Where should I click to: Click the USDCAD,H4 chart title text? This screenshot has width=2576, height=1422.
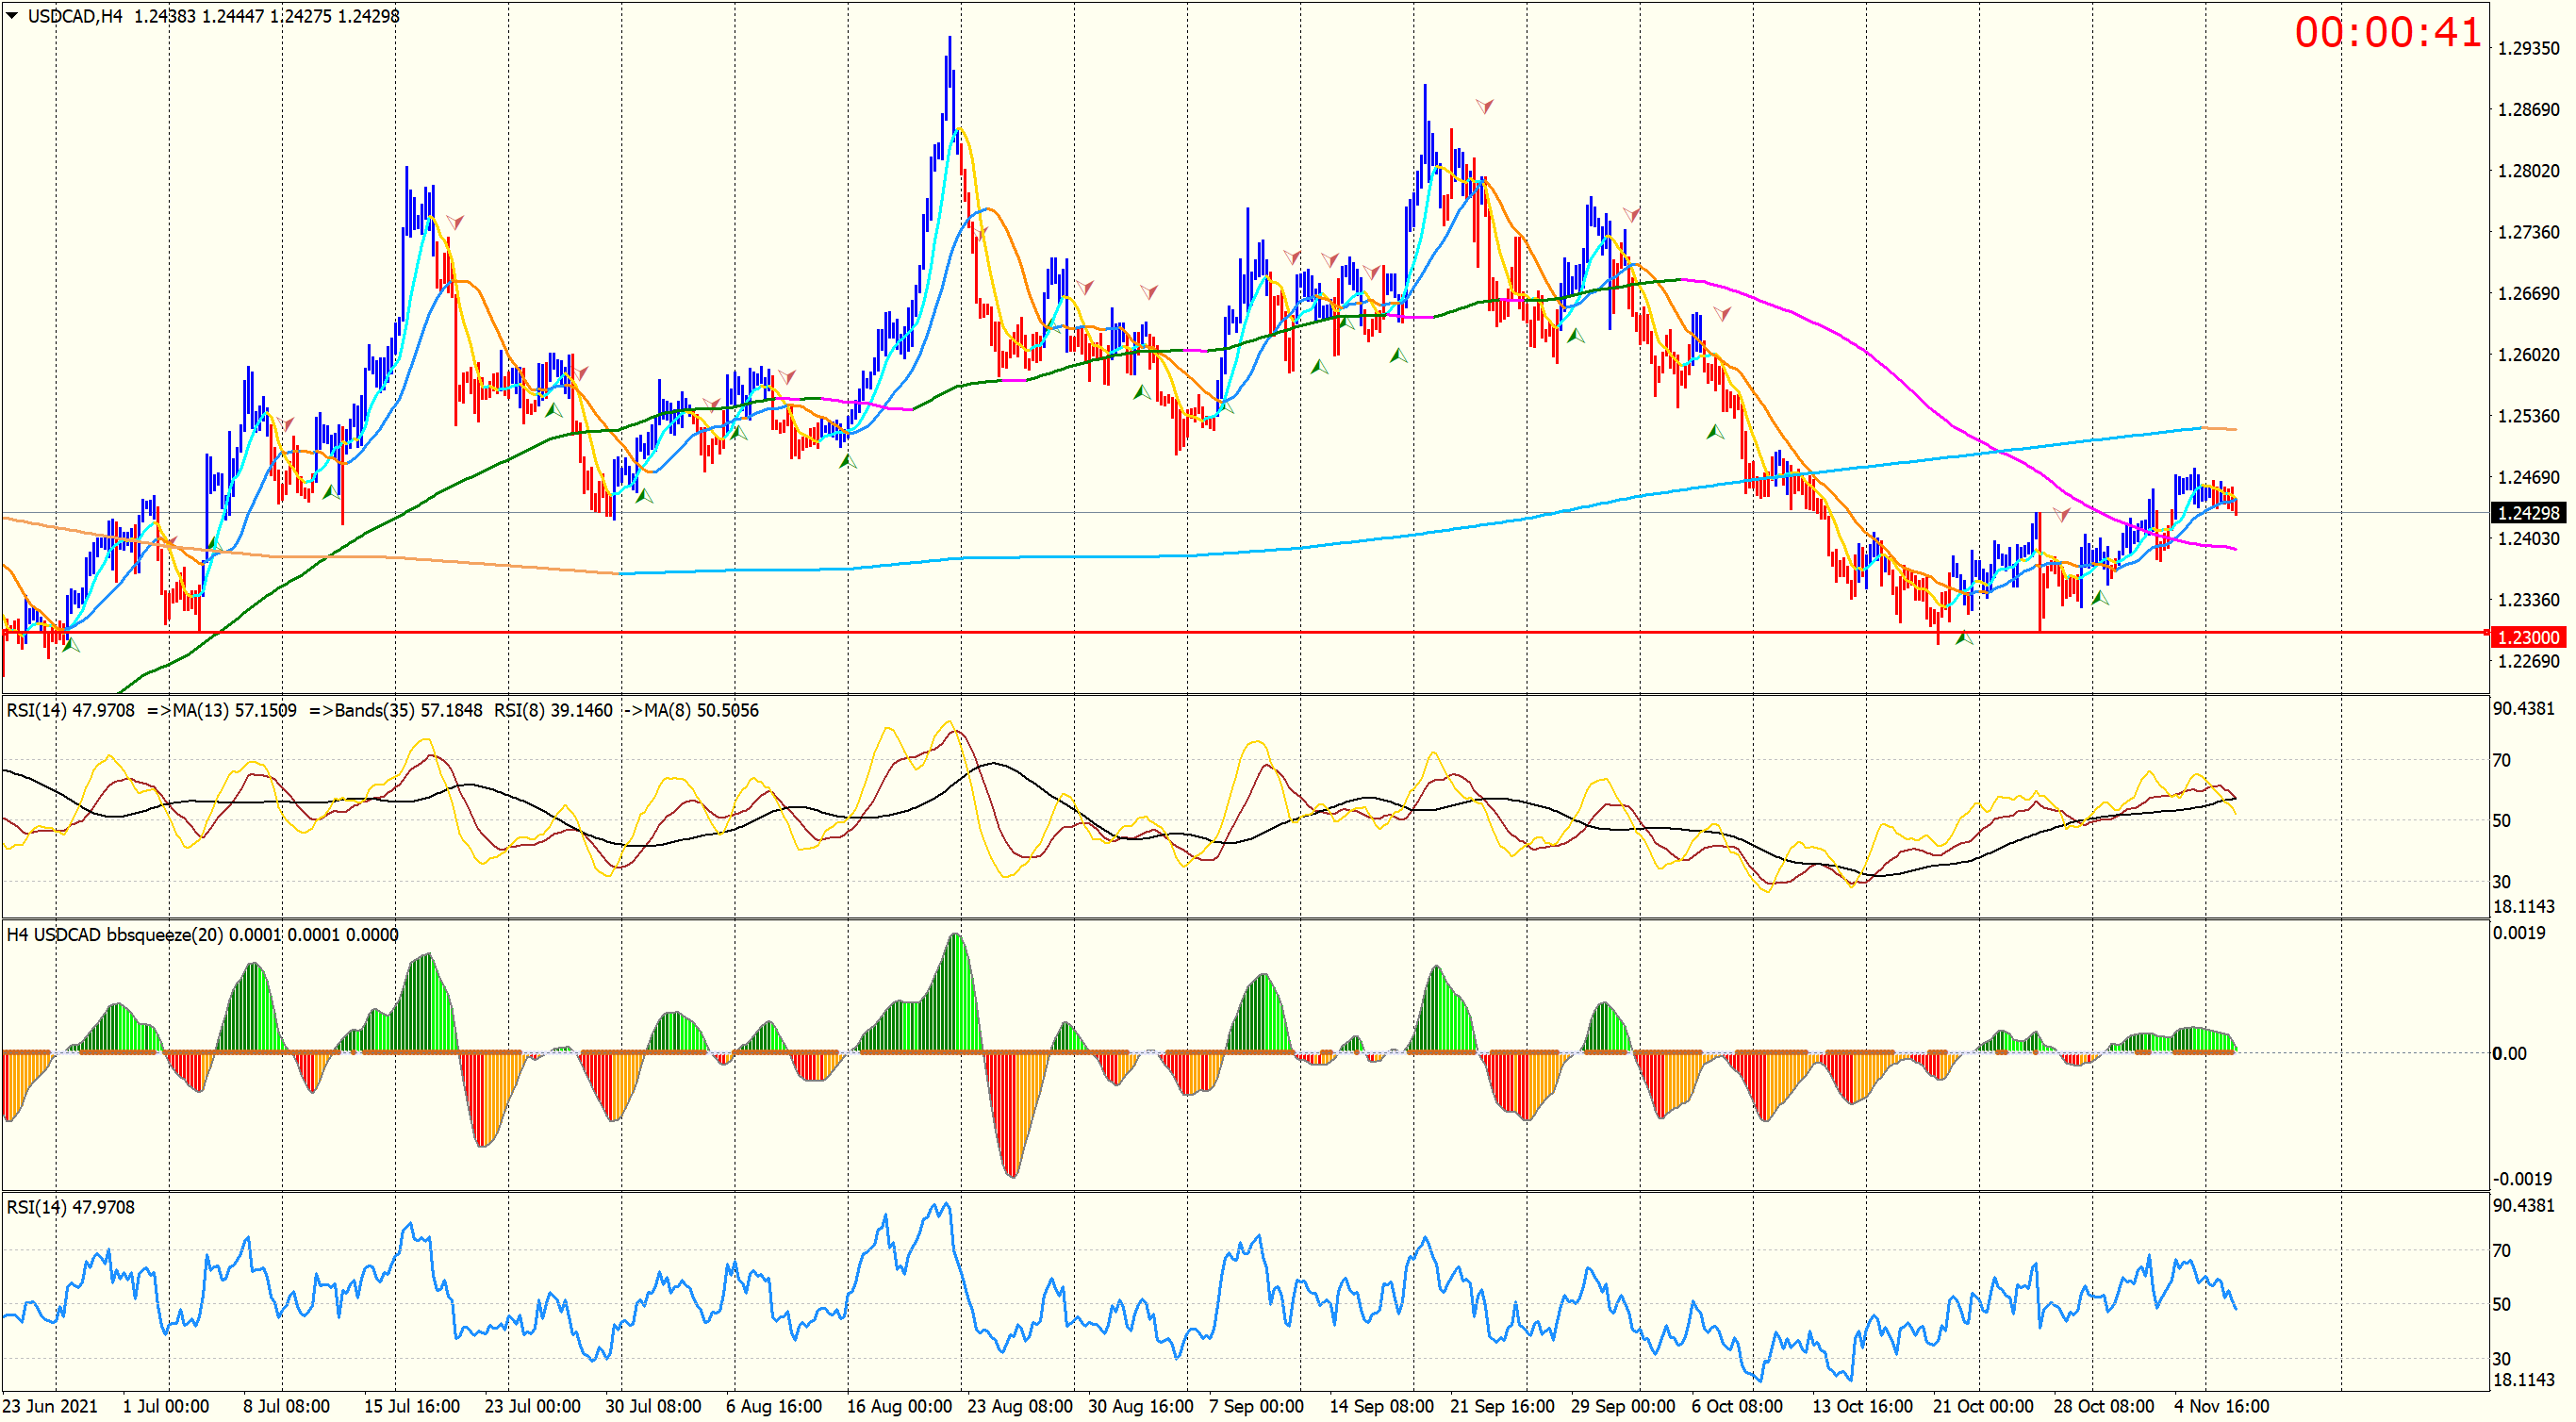[74, 16]
